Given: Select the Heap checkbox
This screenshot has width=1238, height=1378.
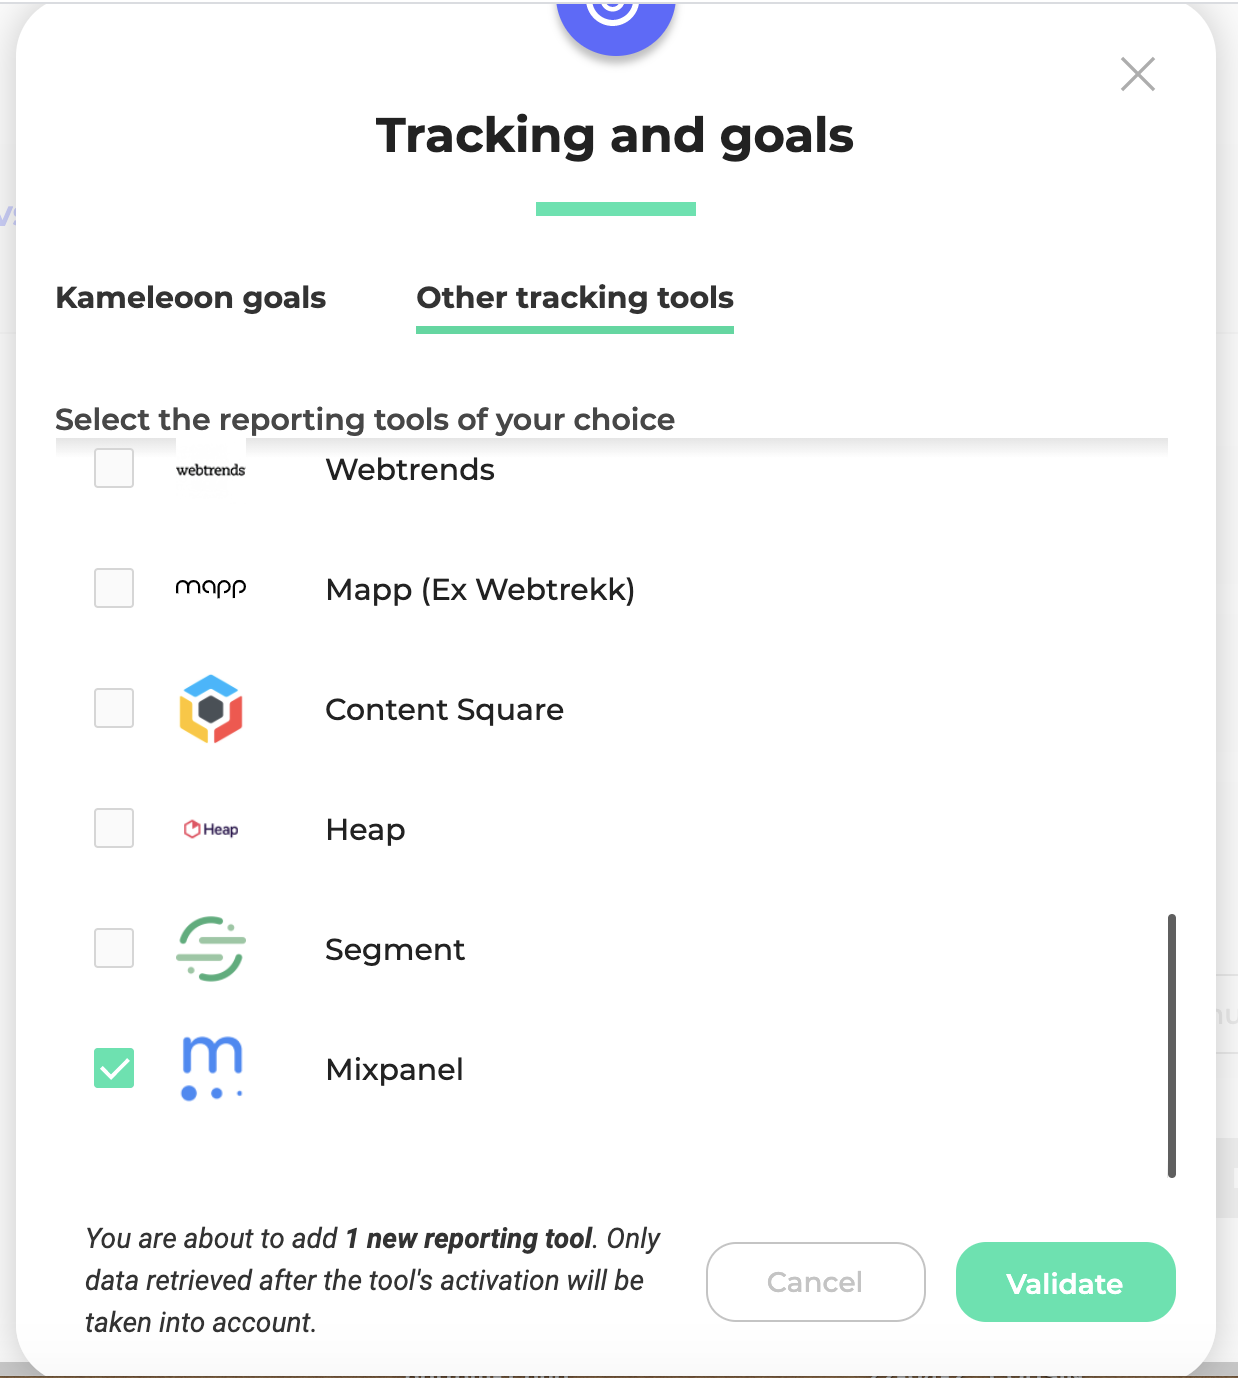Looking at the screenshot, I should (114, 828).
